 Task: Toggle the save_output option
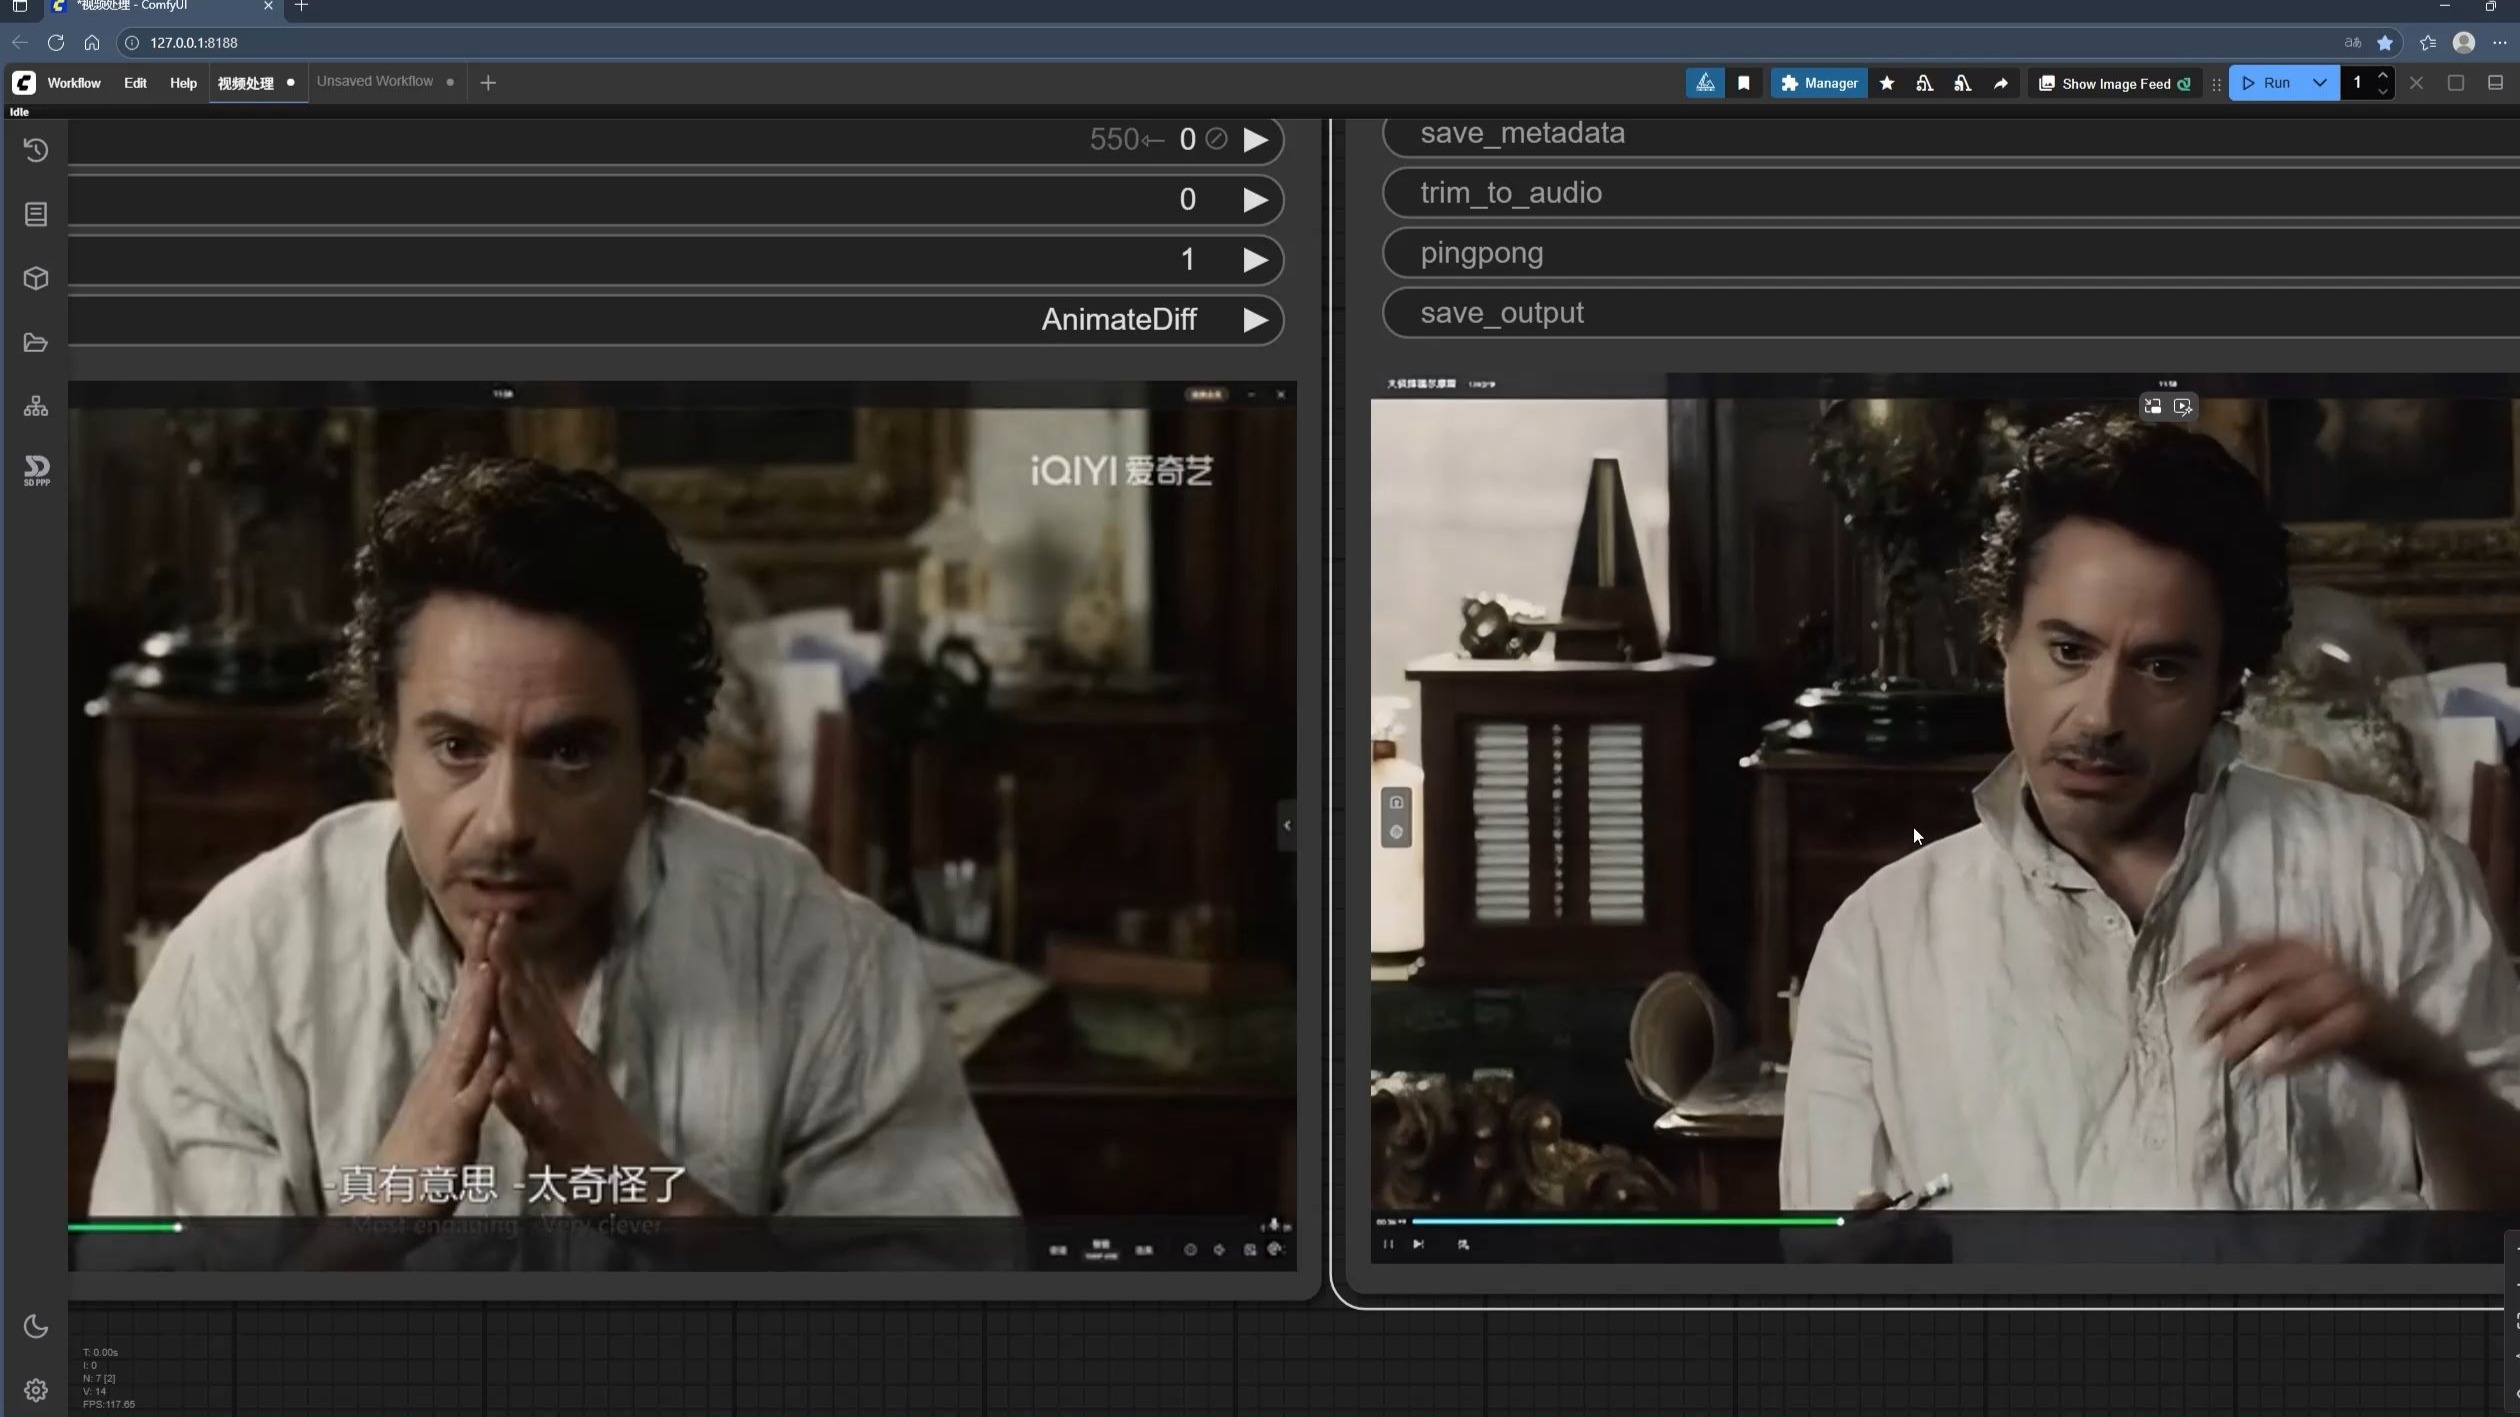pyautogui.click(x=1950, y=313)
